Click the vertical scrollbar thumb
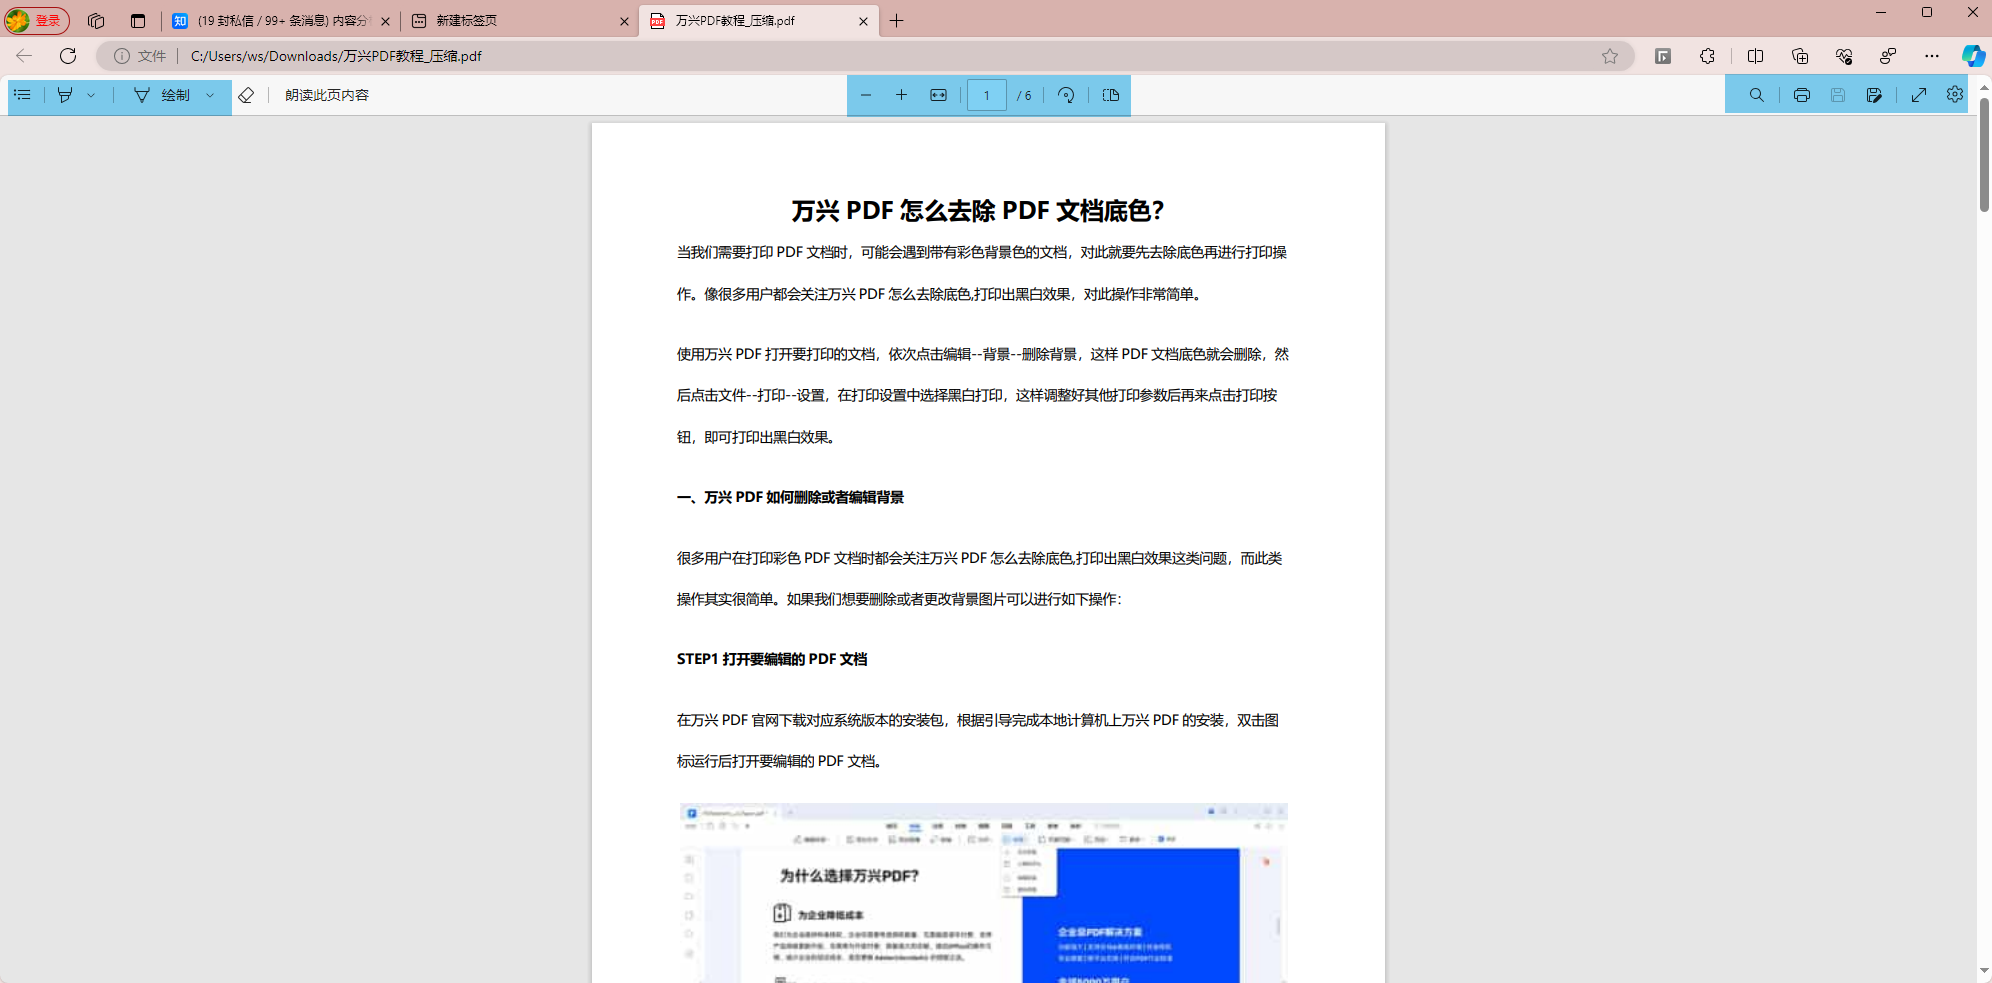Image resolution: width=1992 pixels, height=983 pixels. 1984,155
